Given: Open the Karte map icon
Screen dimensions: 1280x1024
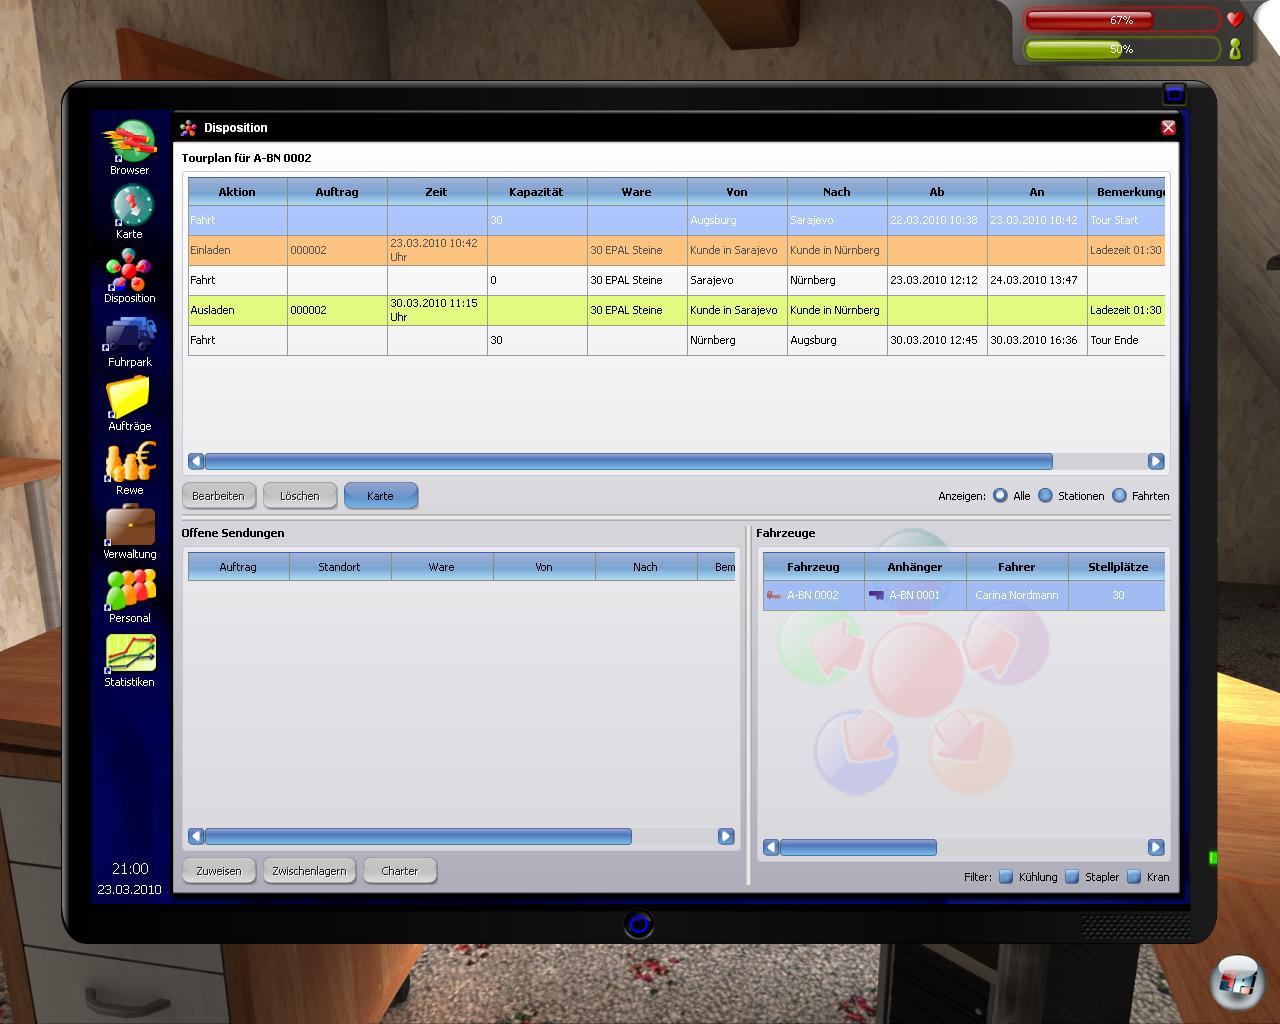Looking at the screenshot, I should (130, 207).
